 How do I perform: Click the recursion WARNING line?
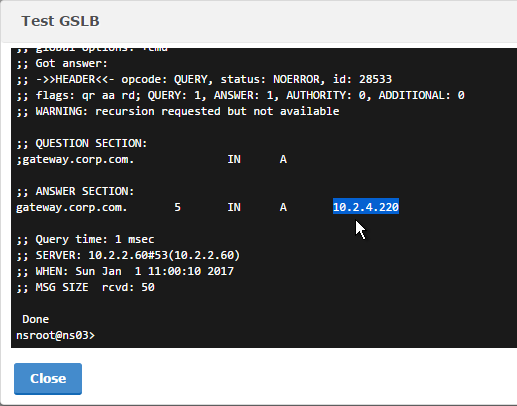pos(178,111)
